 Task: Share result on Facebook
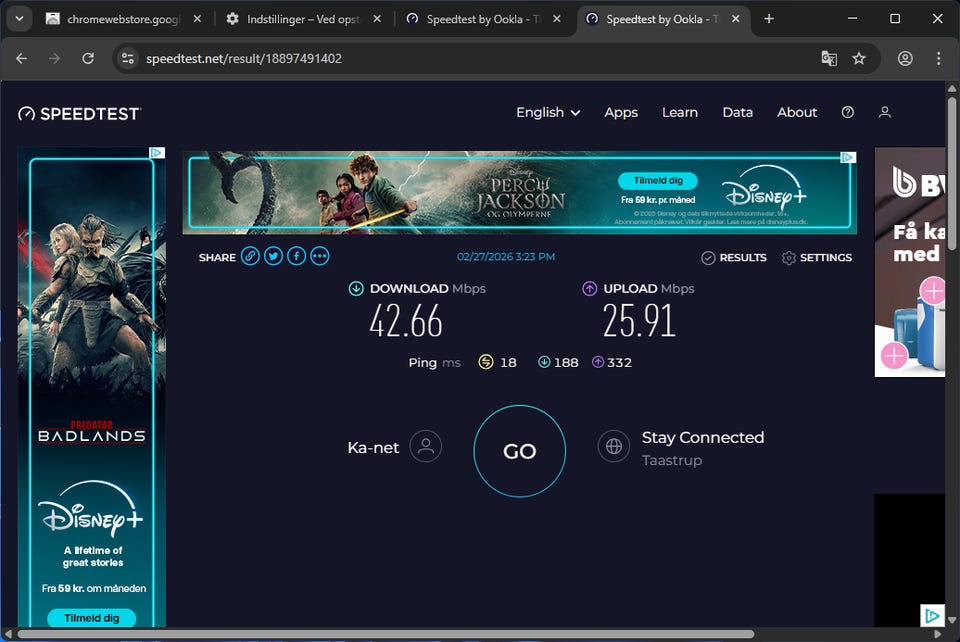[x=296, y=256]
